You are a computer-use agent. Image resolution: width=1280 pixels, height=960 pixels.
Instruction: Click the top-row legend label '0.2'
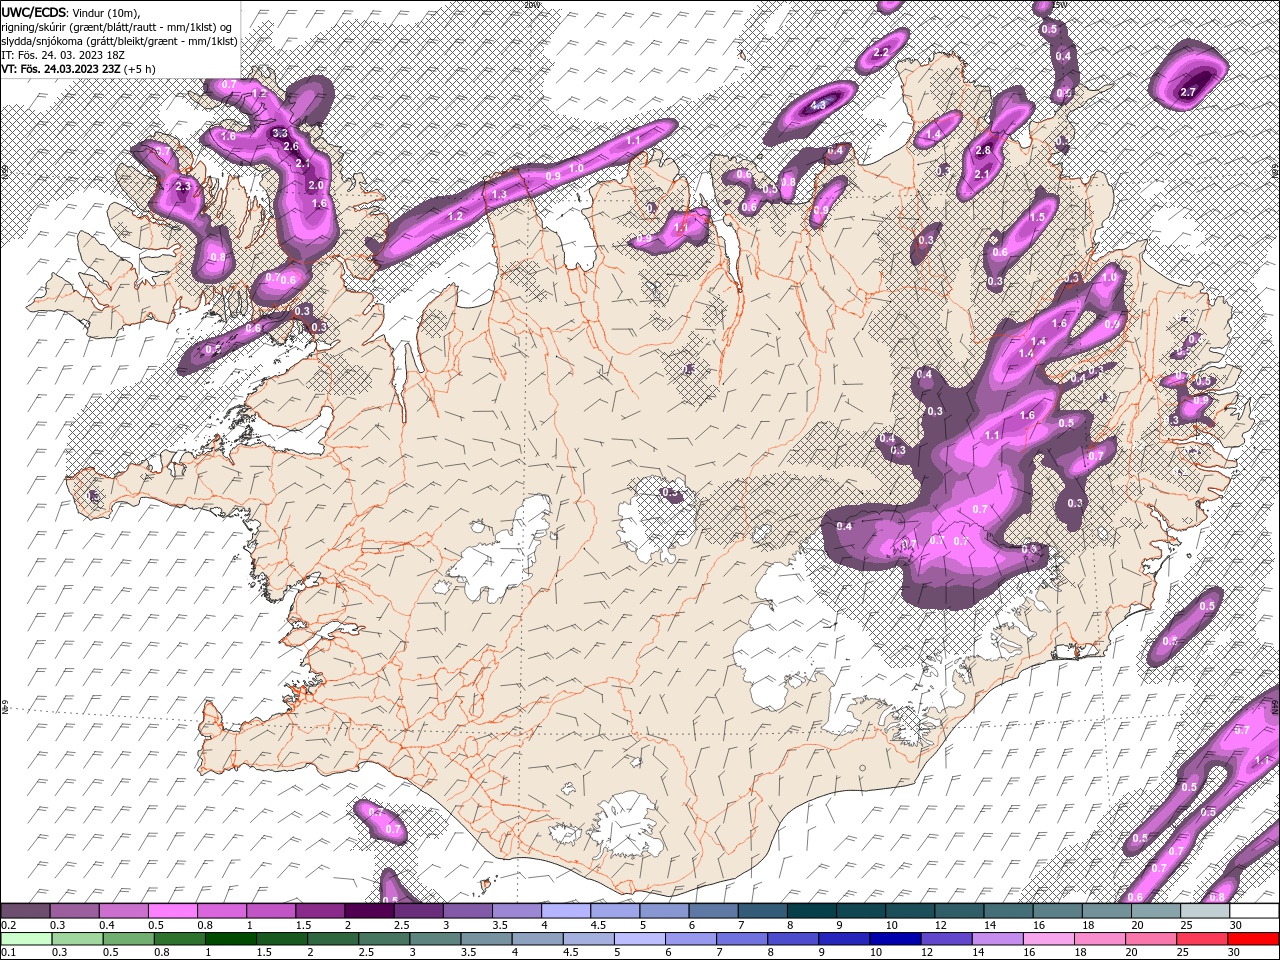(9, 925)
